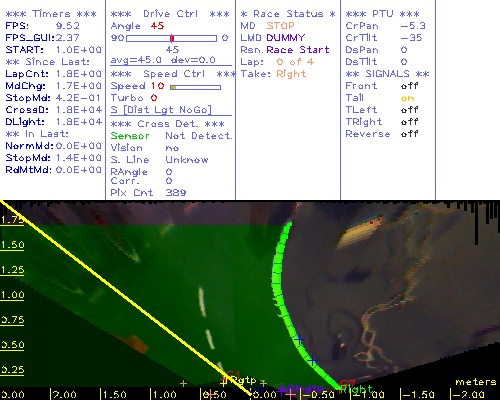Click the 1.50 vertical scale label
Image resolution: width=500 pixels, height=400 pixels.
coord(12,245)
